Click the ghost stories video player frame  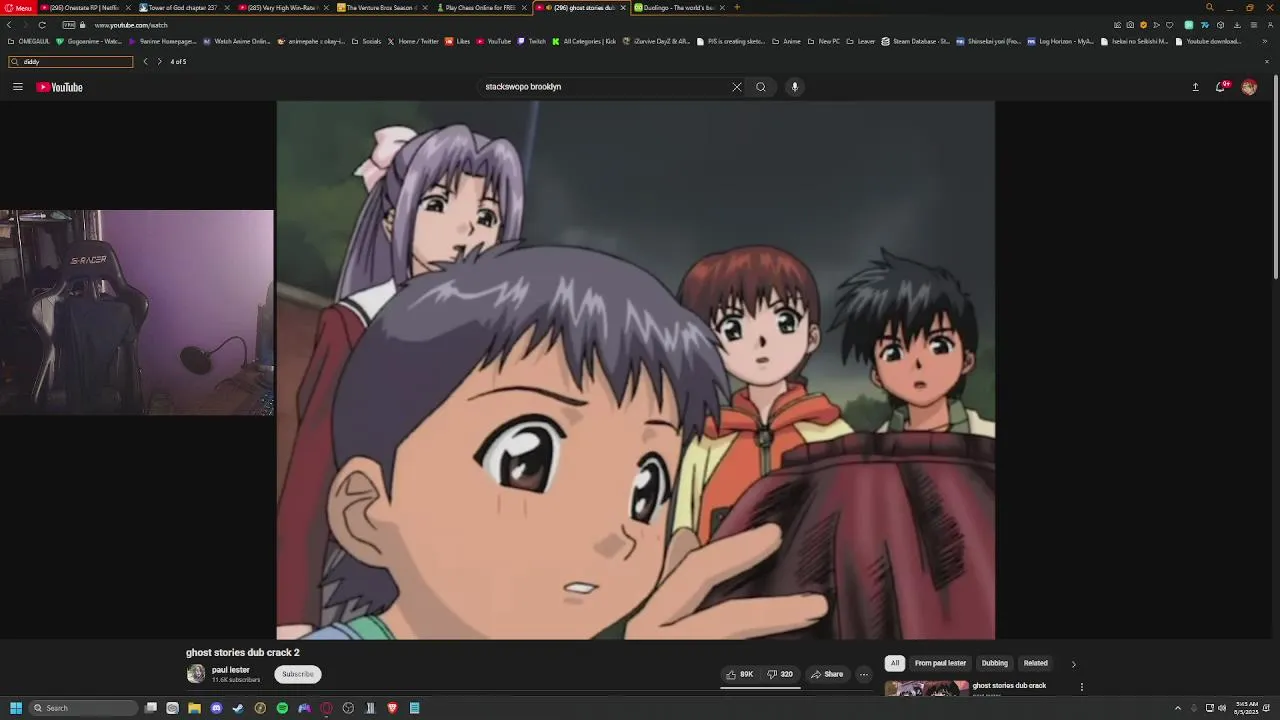pos(636,370)
